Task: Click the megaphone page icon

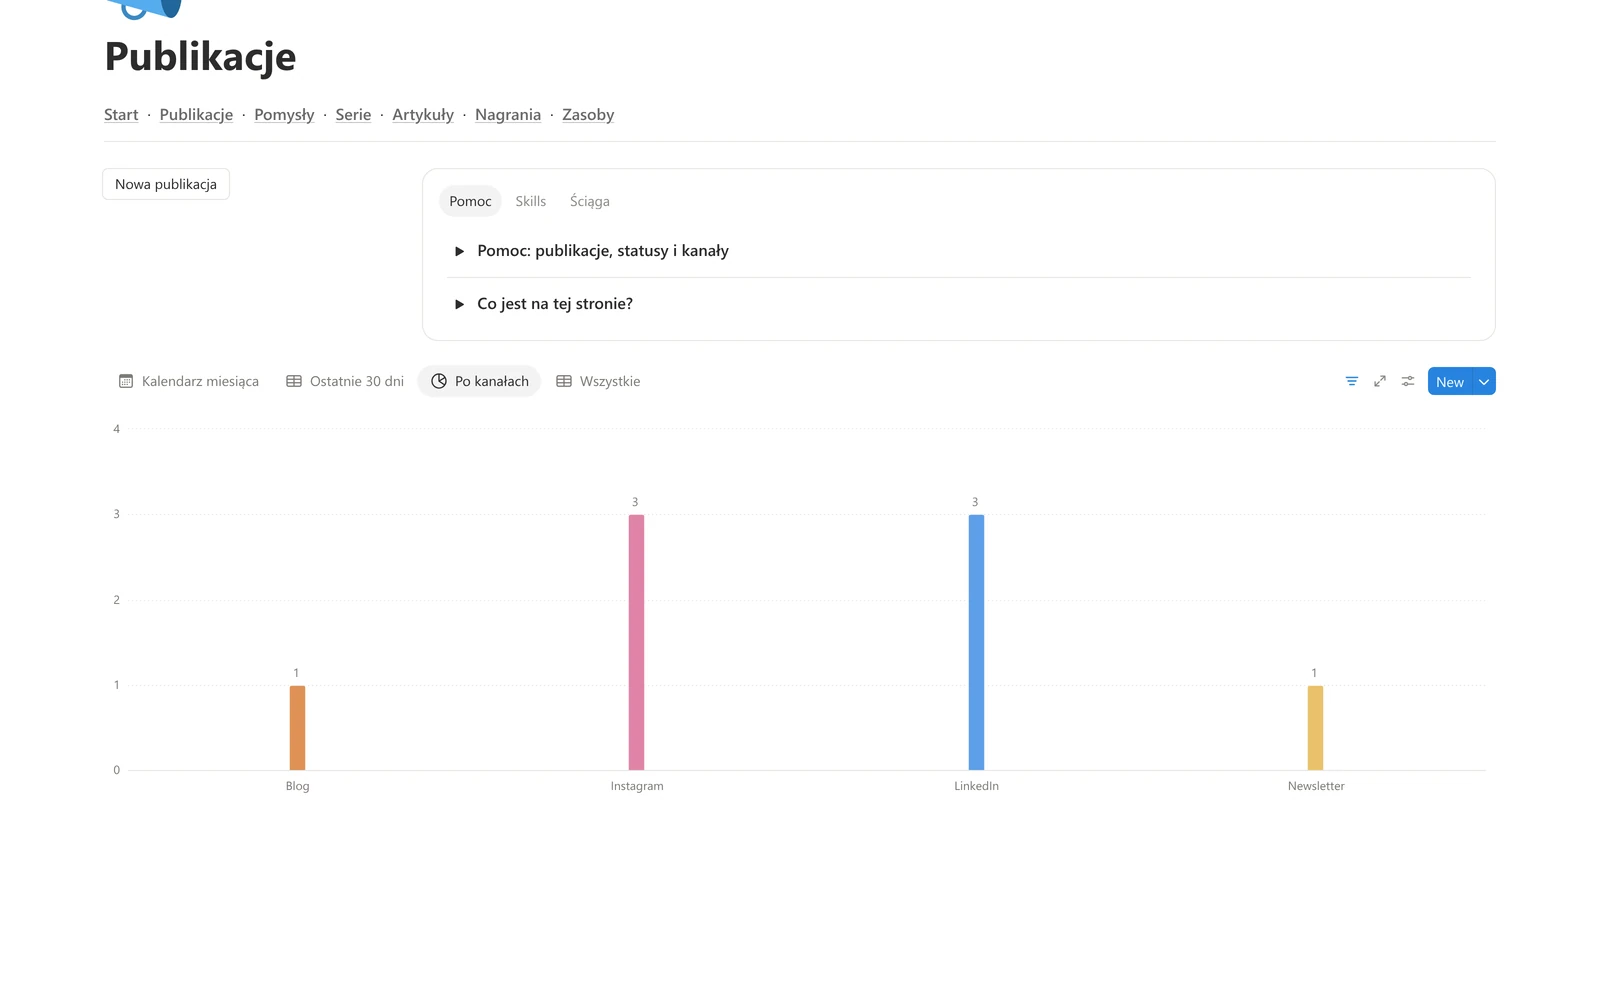Action: [145, 8]
